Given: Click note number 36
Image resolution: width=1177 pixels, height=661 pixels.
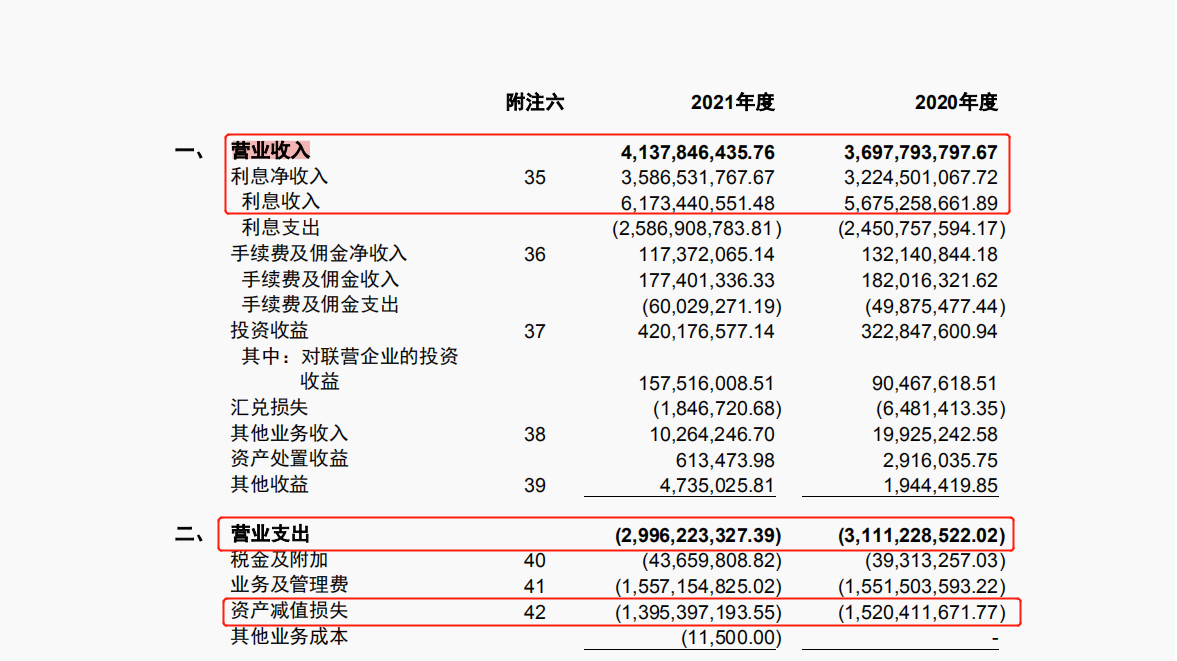Looking at the screenshot, I should 534,255.
